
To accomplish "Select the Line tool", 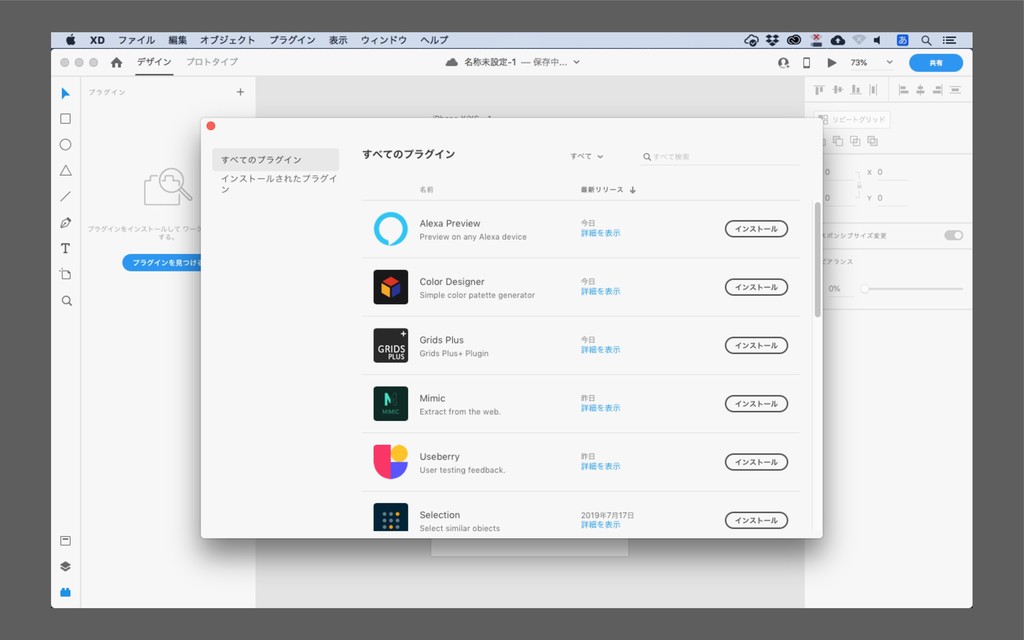I will 65,196.
